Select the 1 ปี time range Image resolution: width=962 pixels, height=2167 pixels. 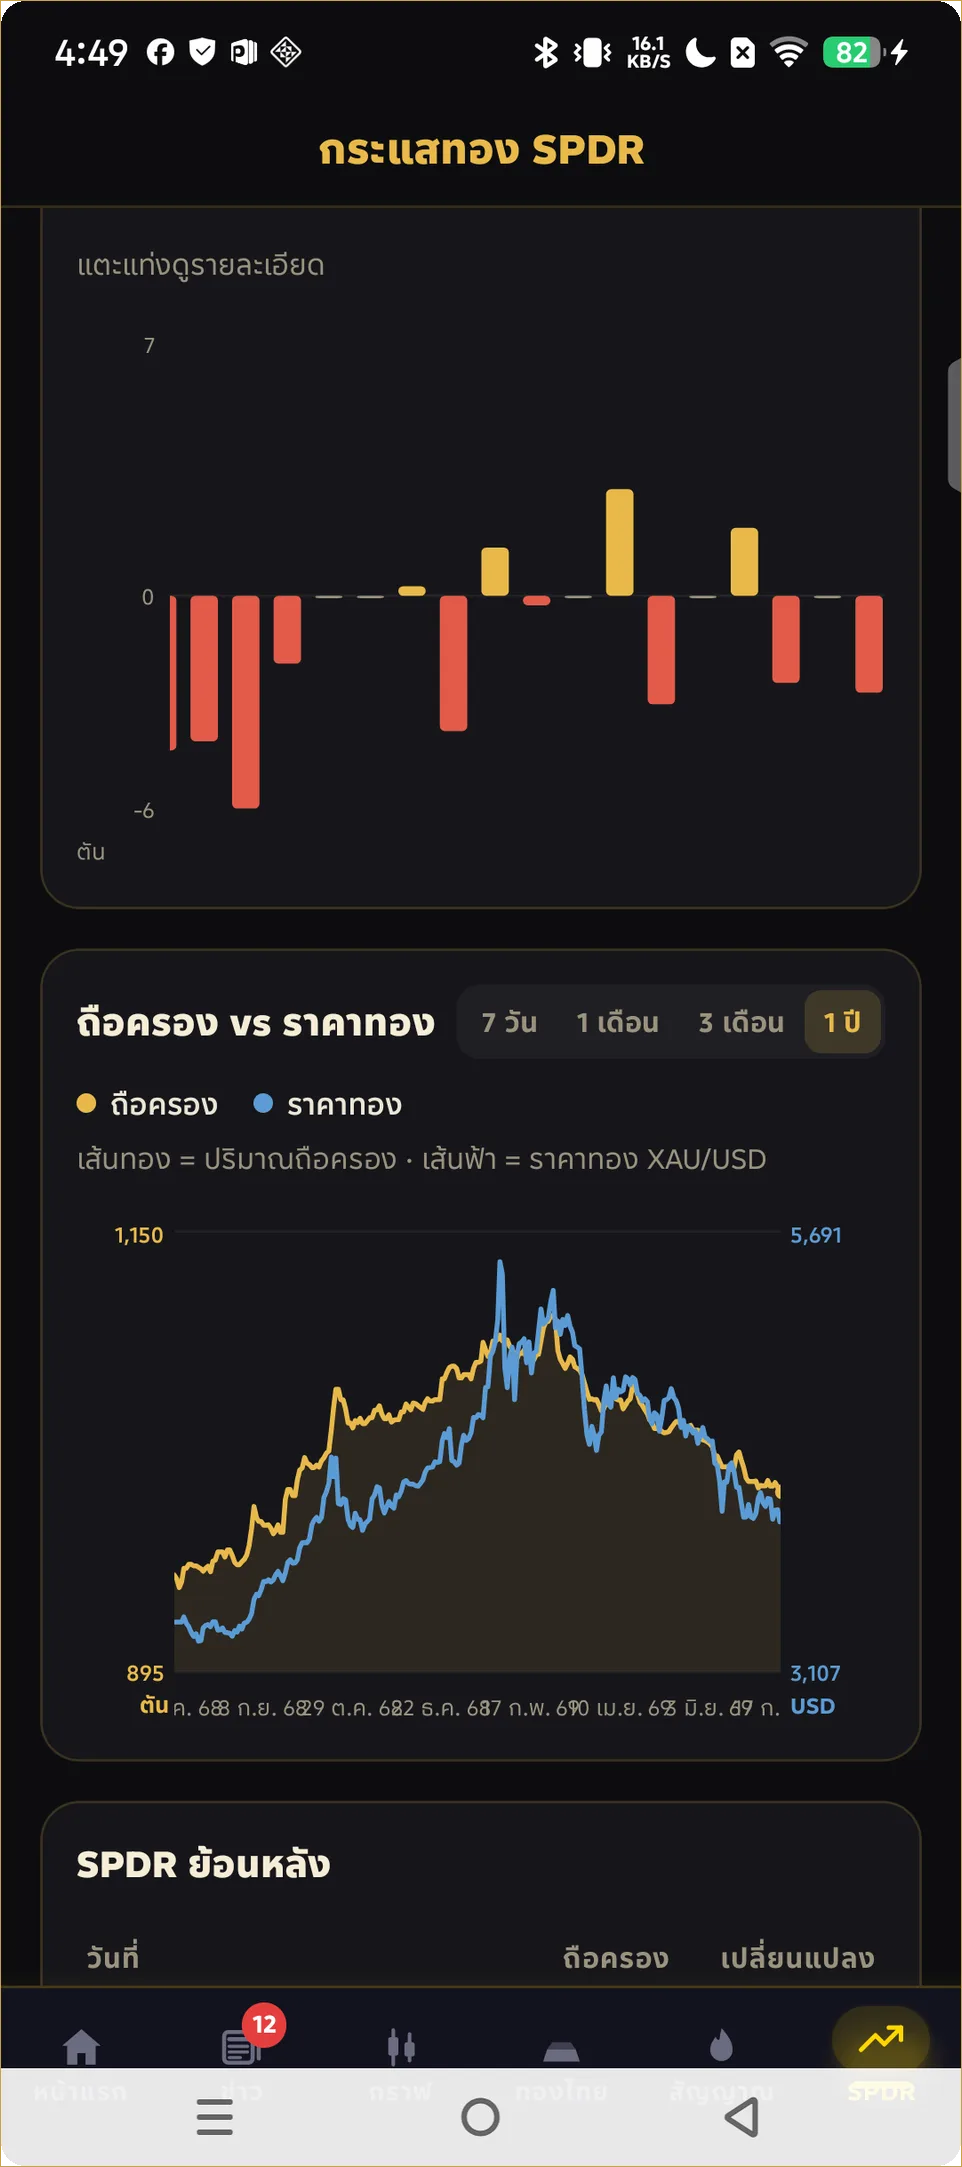click(842, 1022)
